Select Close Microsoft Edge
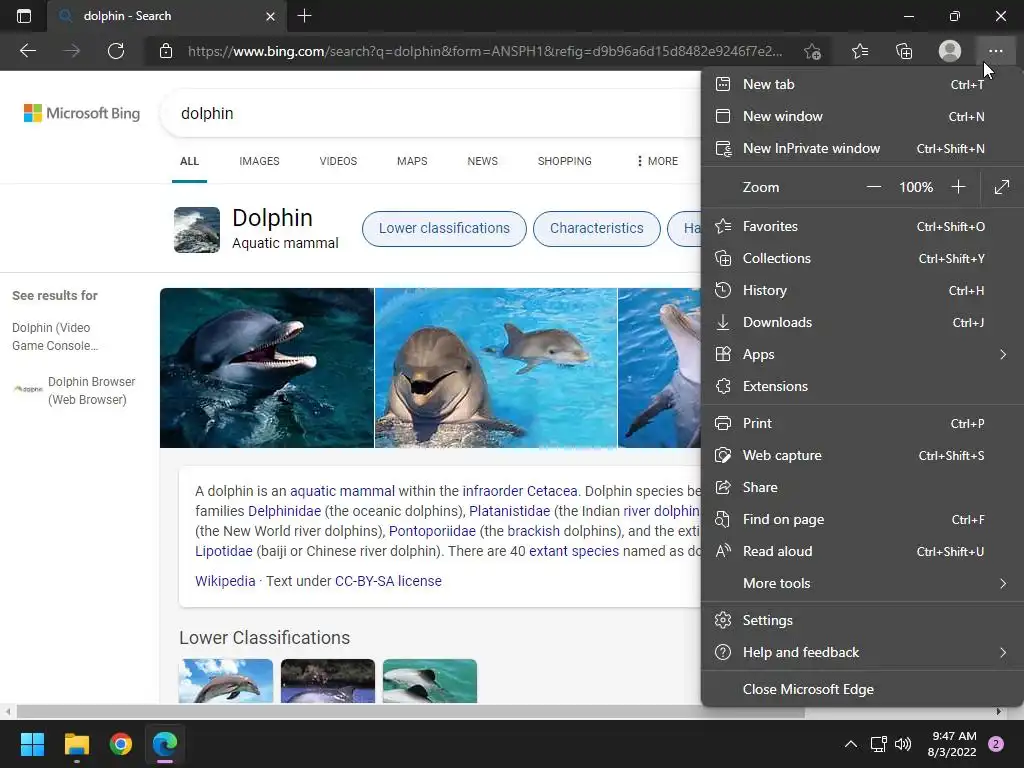 (x=862, y=690)
